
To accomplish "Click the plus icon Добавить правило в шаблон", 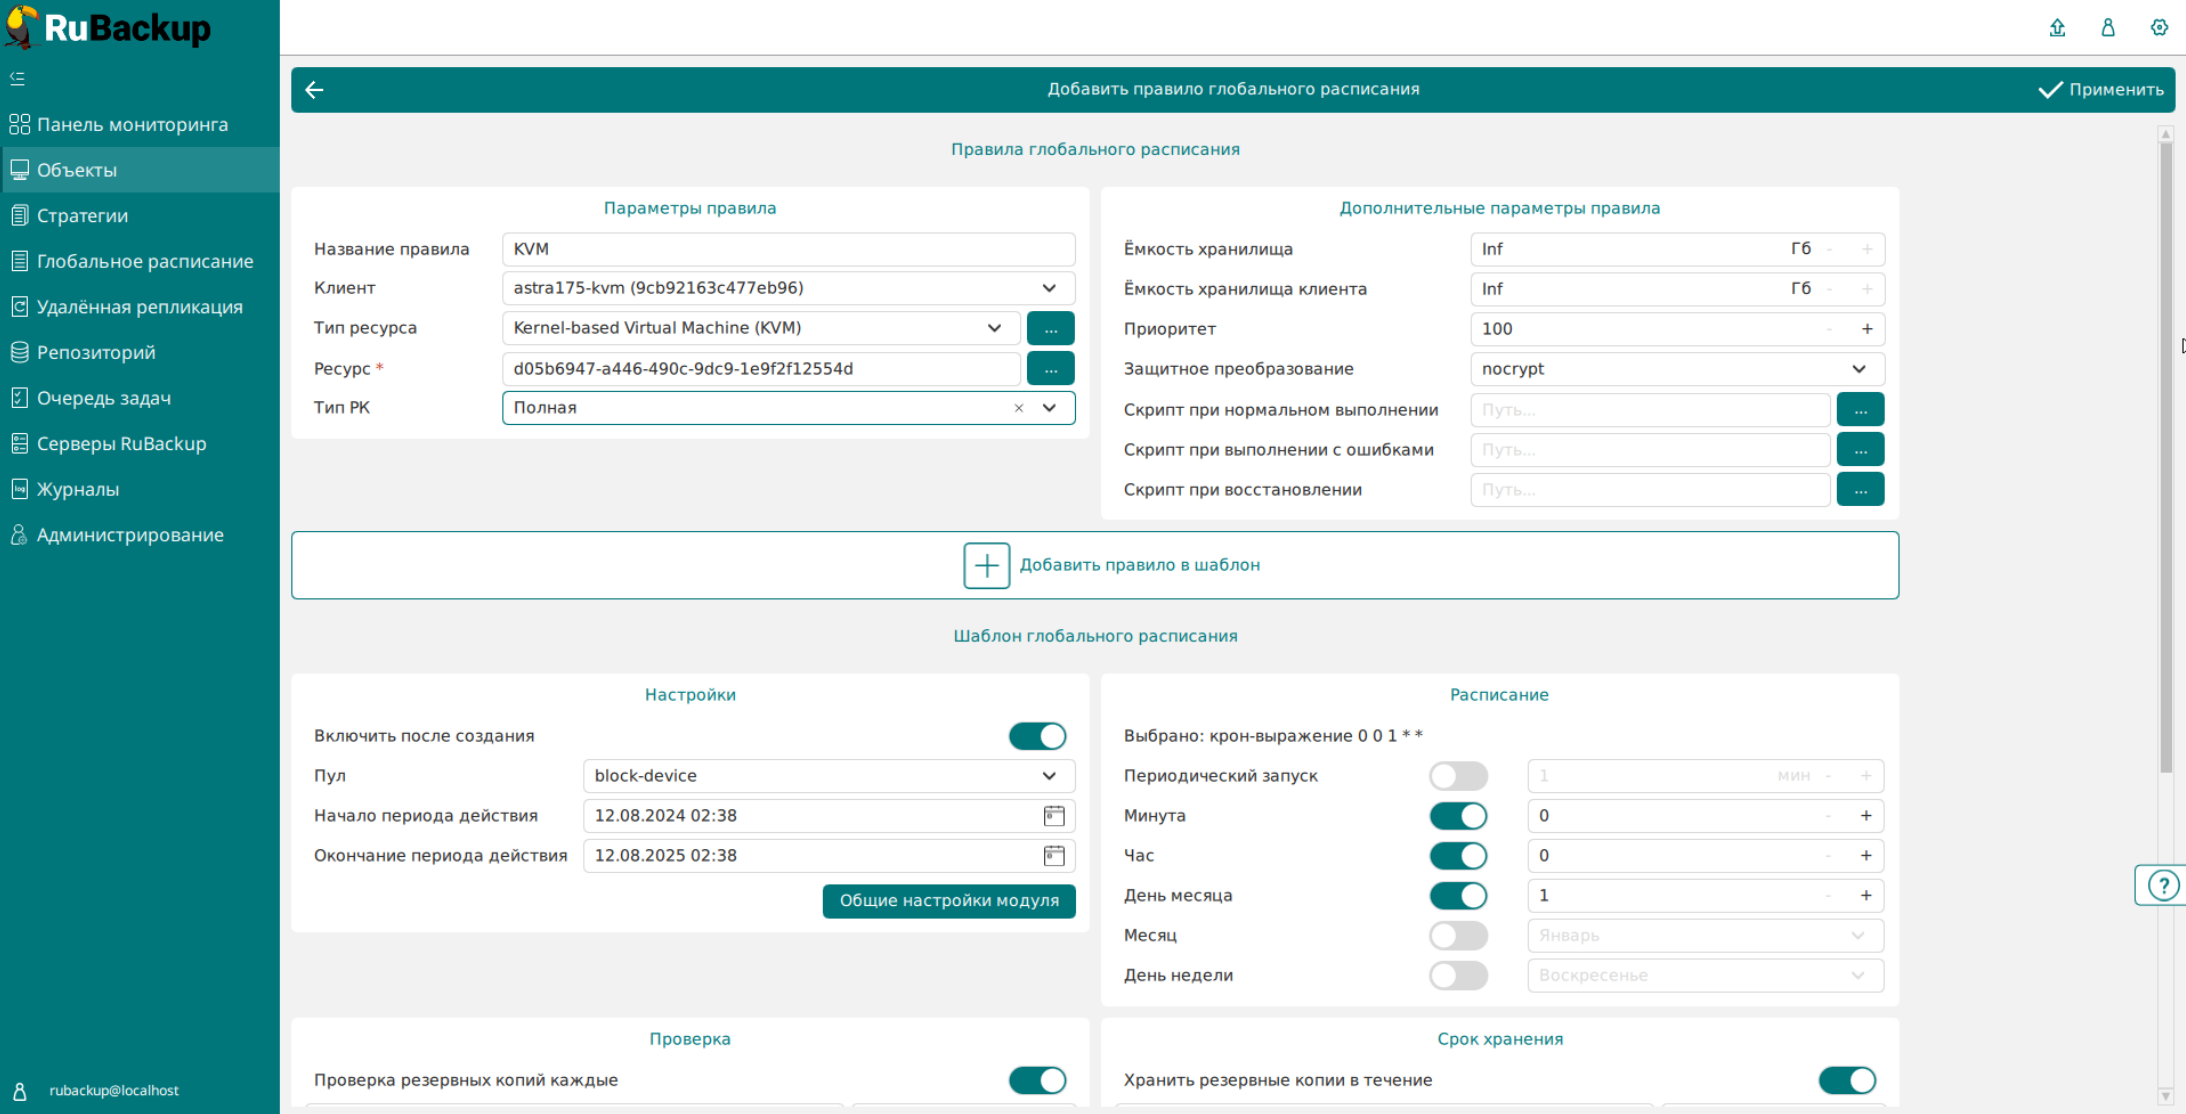I will 986,566.
